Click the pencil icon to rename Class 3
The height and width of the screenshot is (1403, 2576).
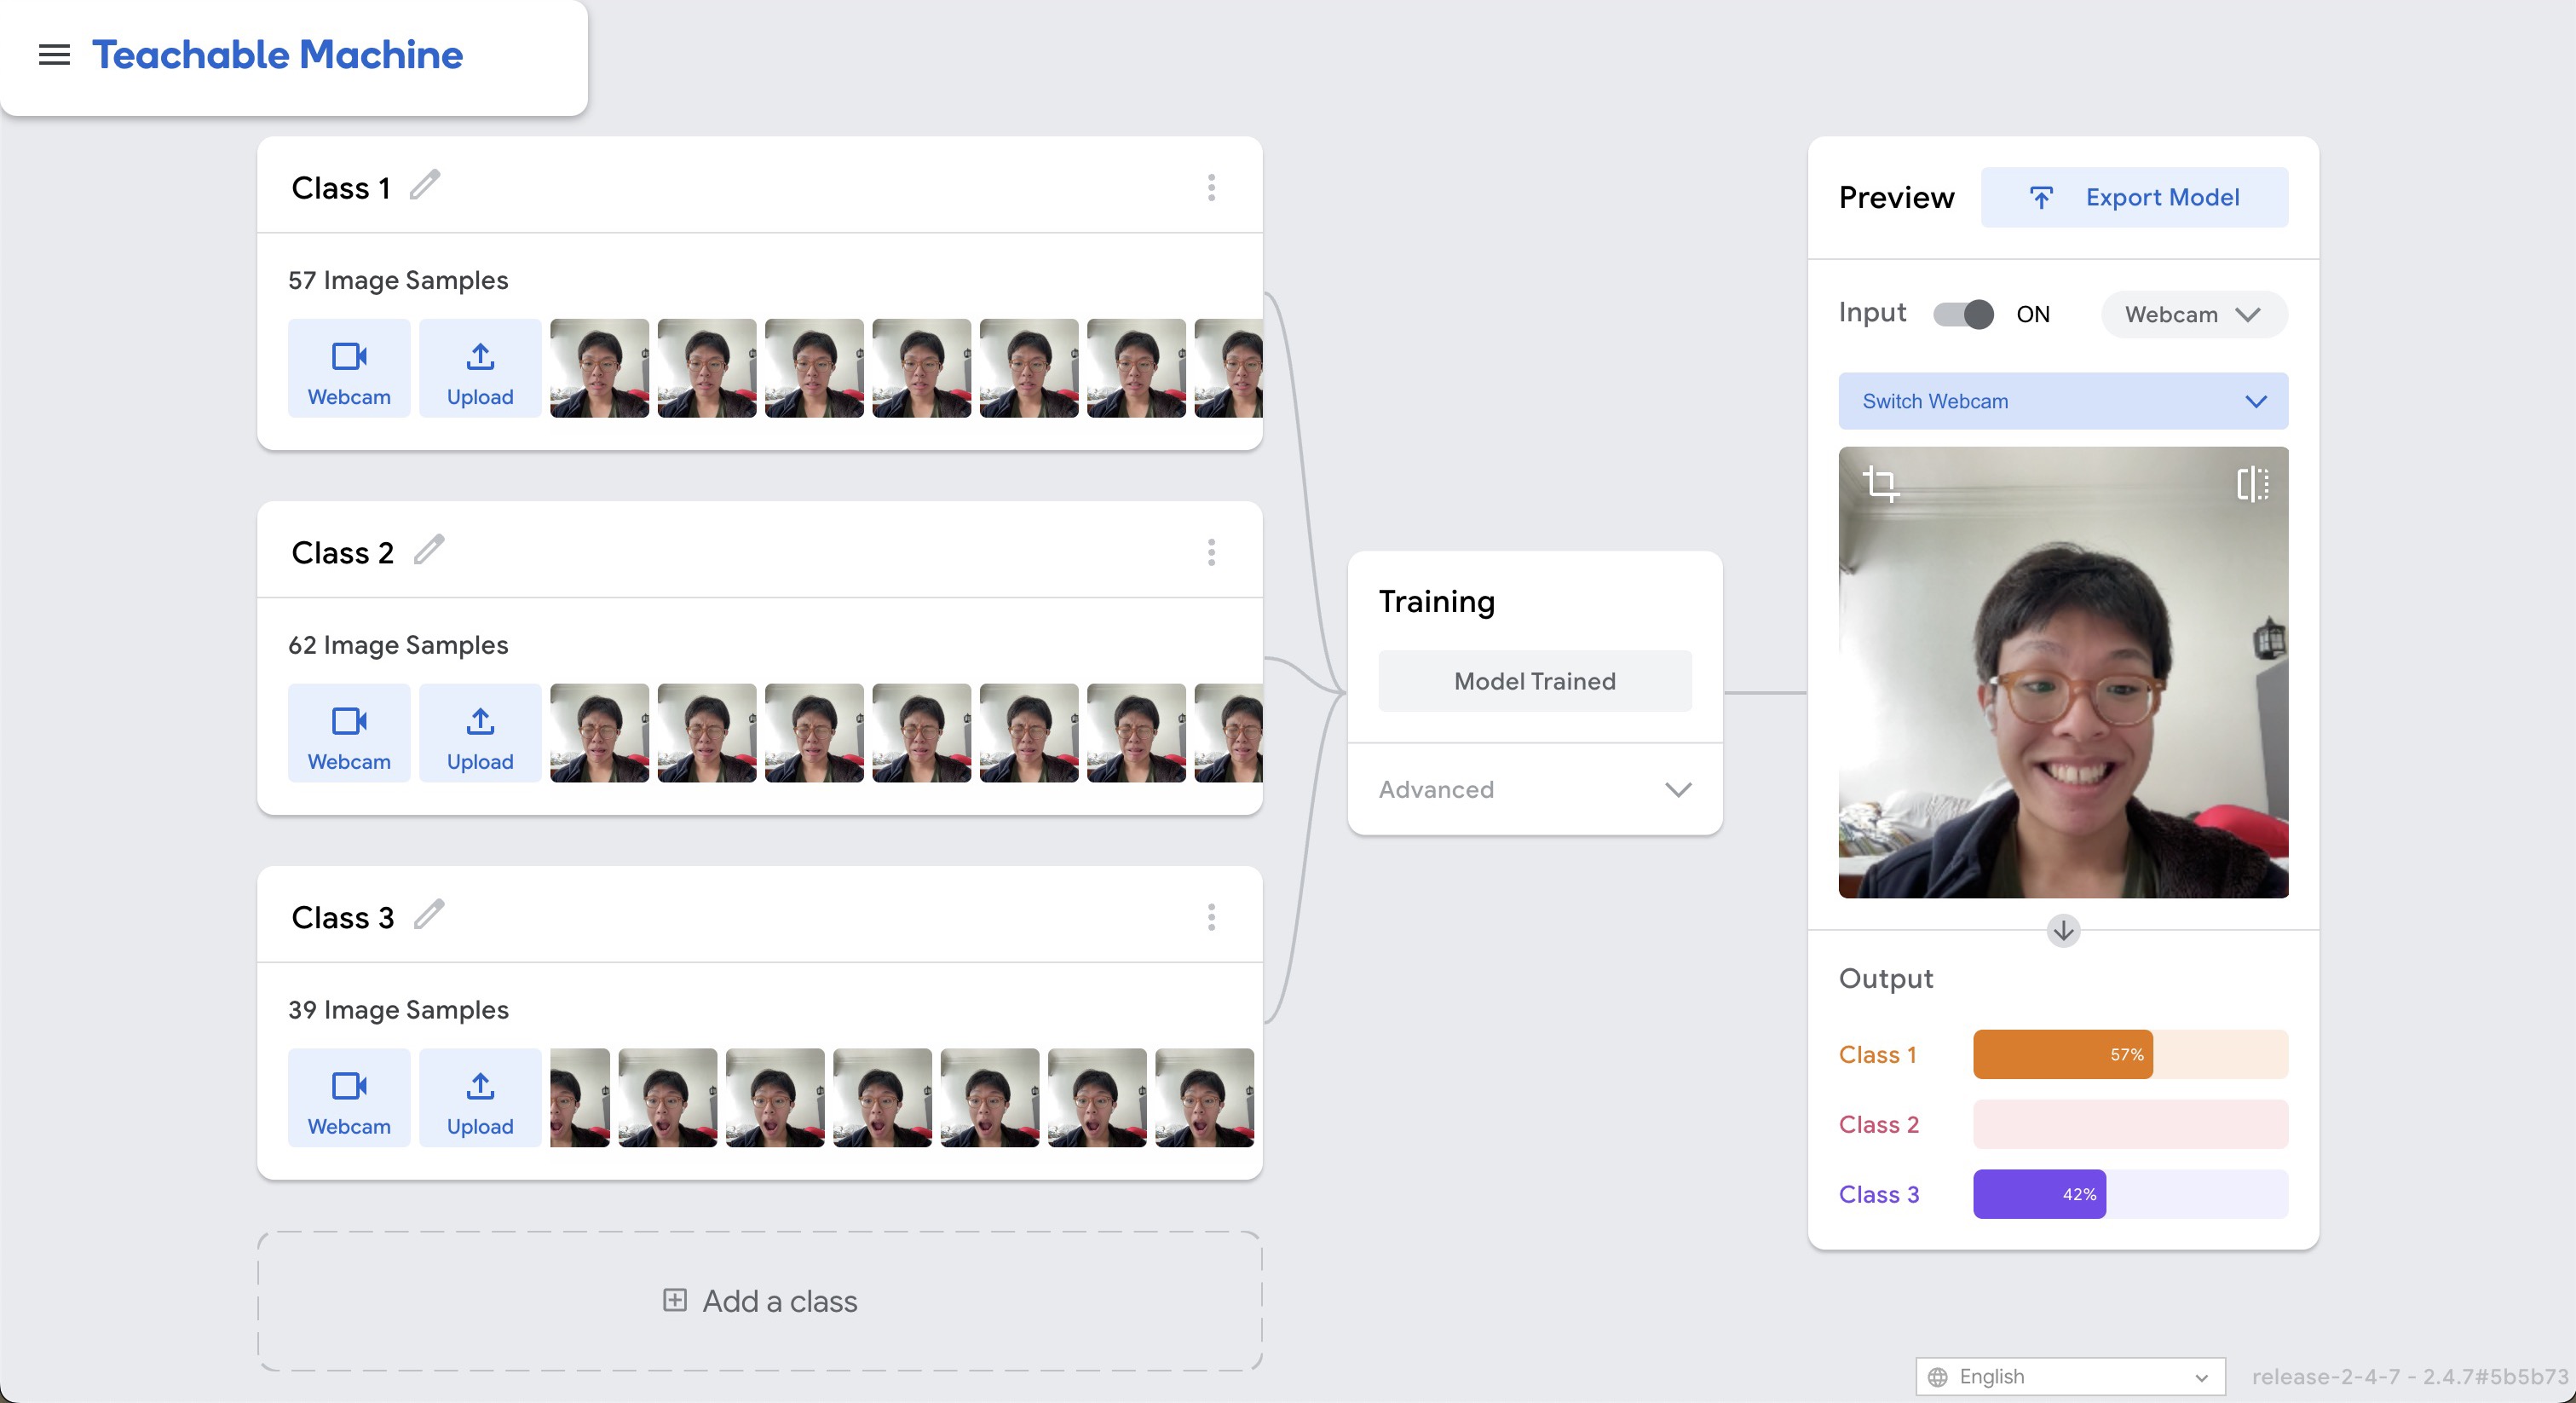click(x=429, y=915)
